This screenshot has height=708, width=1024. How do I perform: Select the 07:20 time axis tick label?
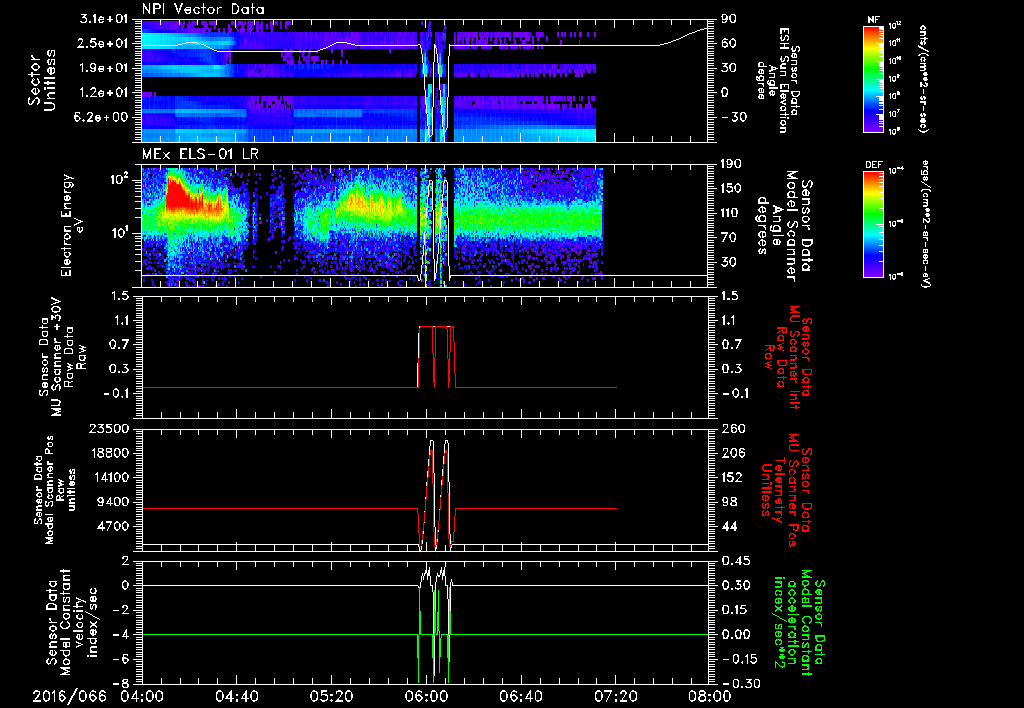coord(616,695)
